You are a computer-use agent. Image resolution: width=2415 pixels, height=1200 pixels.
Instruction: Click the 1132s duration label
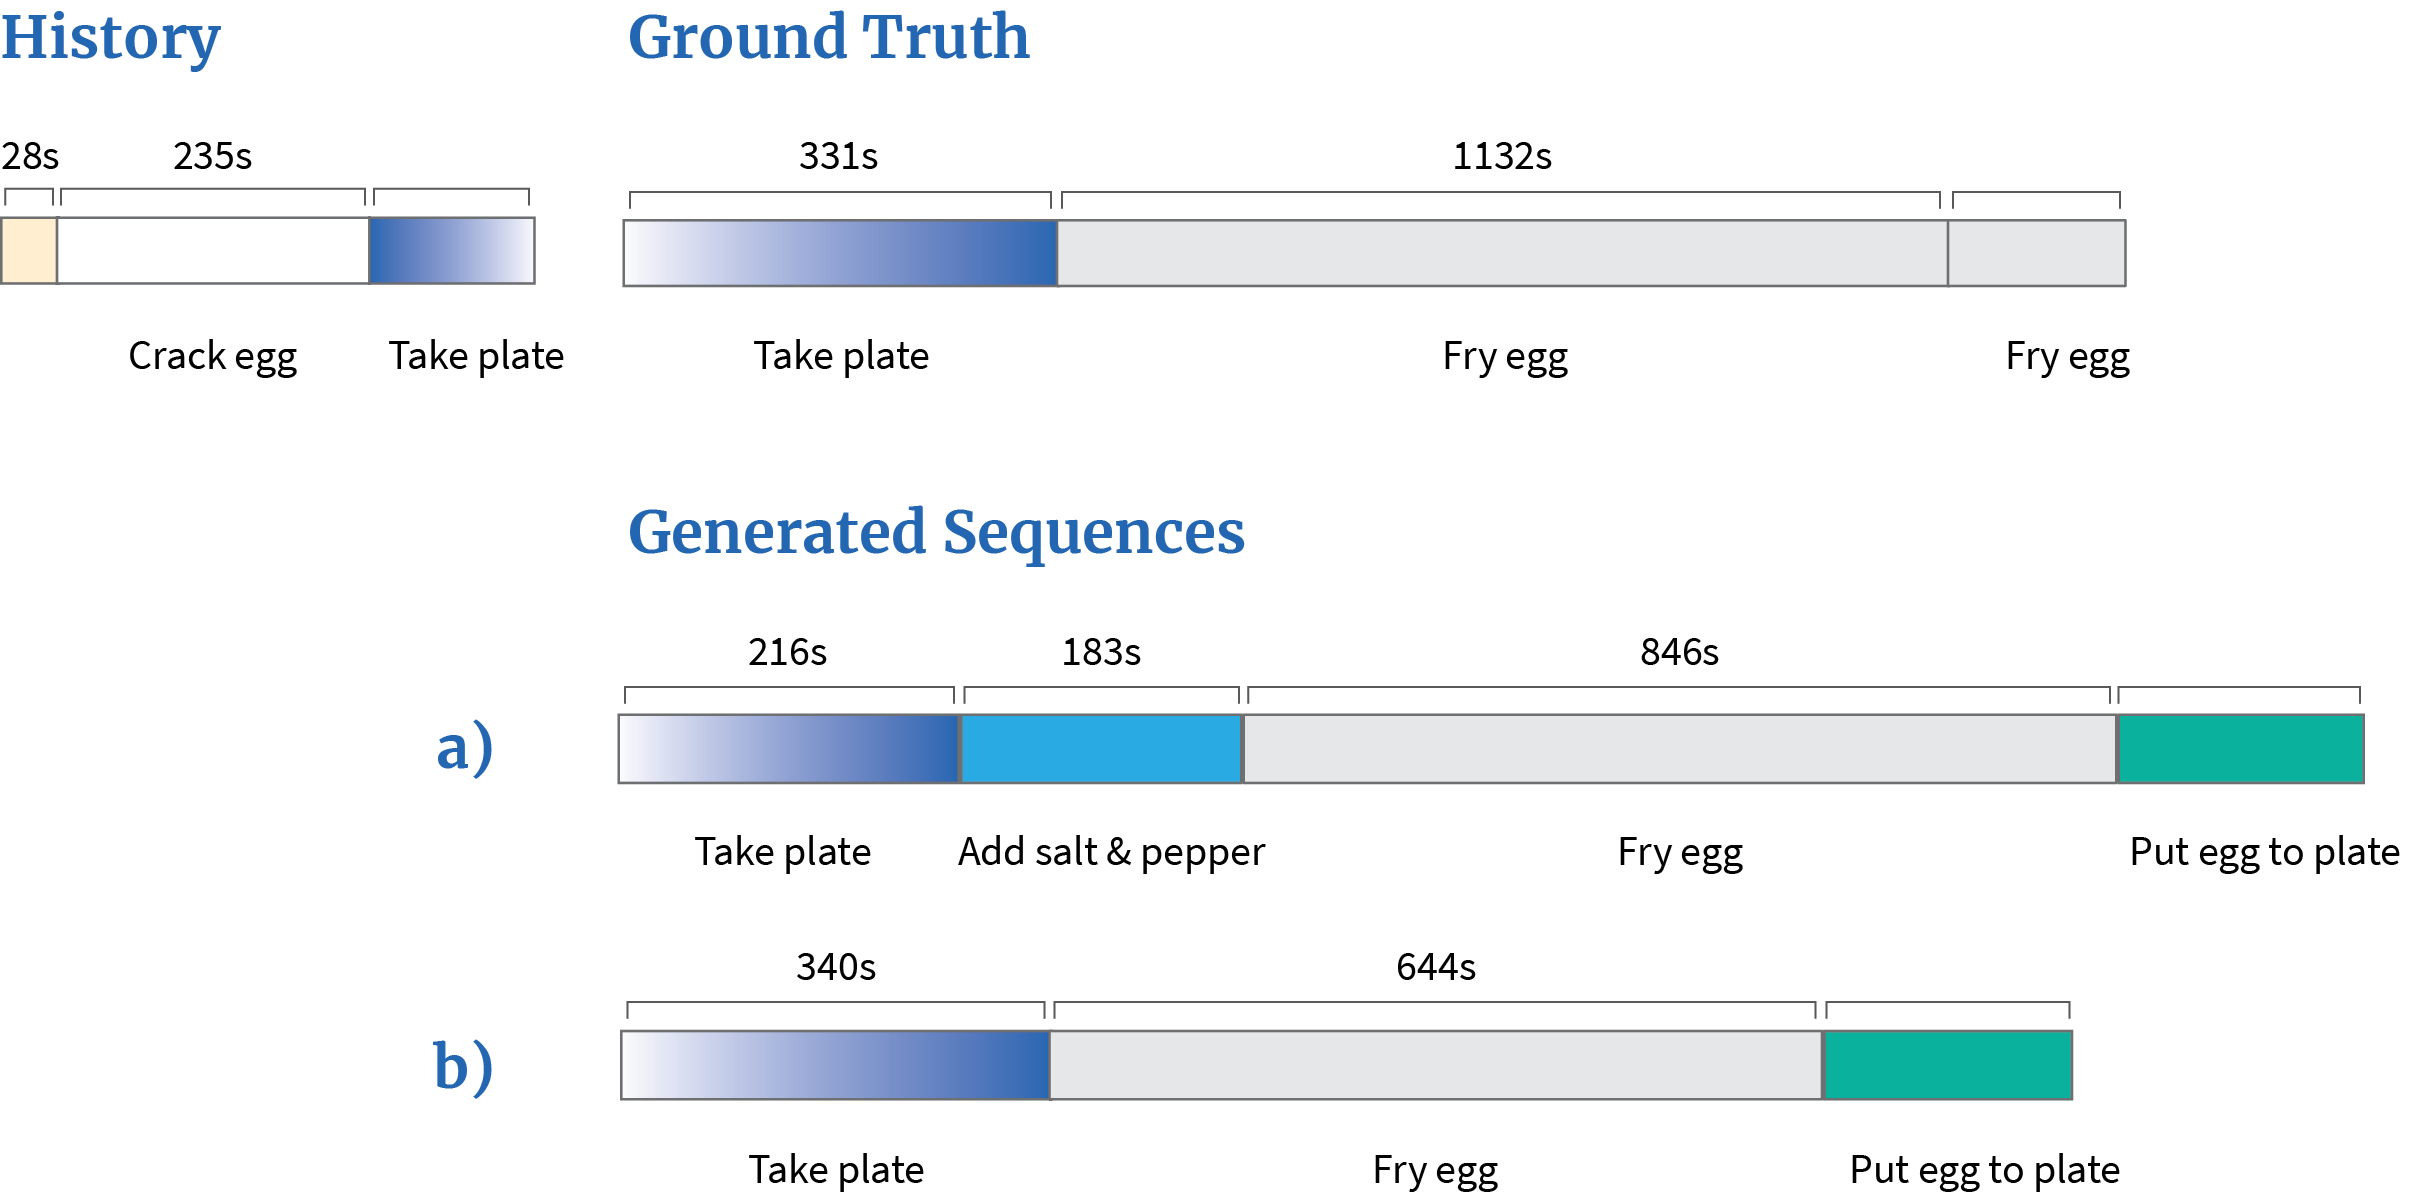1502,156
